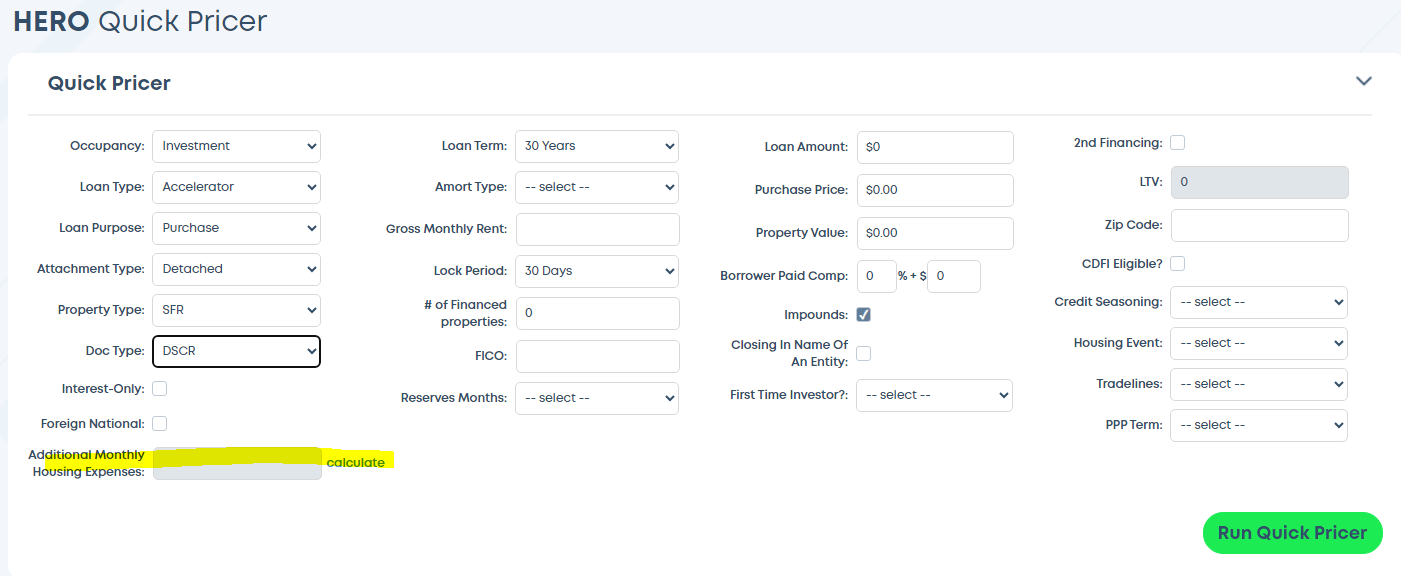Screen dimensions: 1401x576
Task: Click the Purchase Price field
Action: pos(935,190)
